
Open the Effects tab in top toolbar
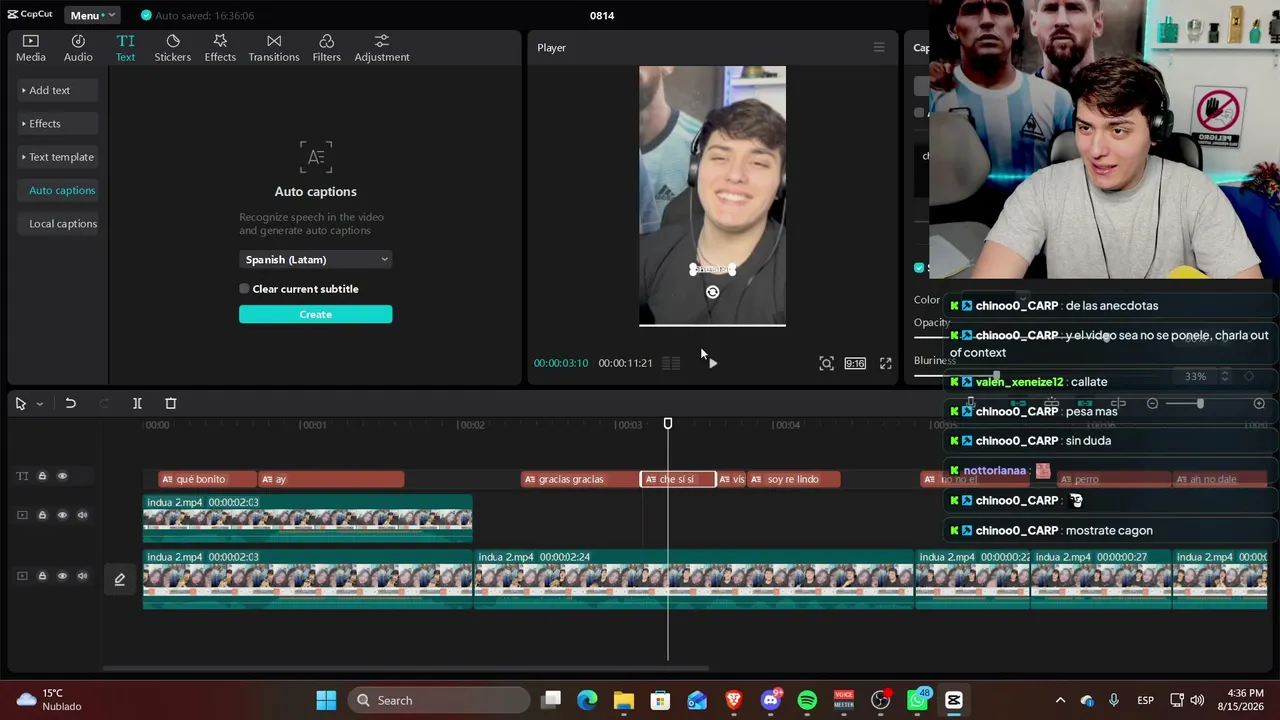point(220,48)
